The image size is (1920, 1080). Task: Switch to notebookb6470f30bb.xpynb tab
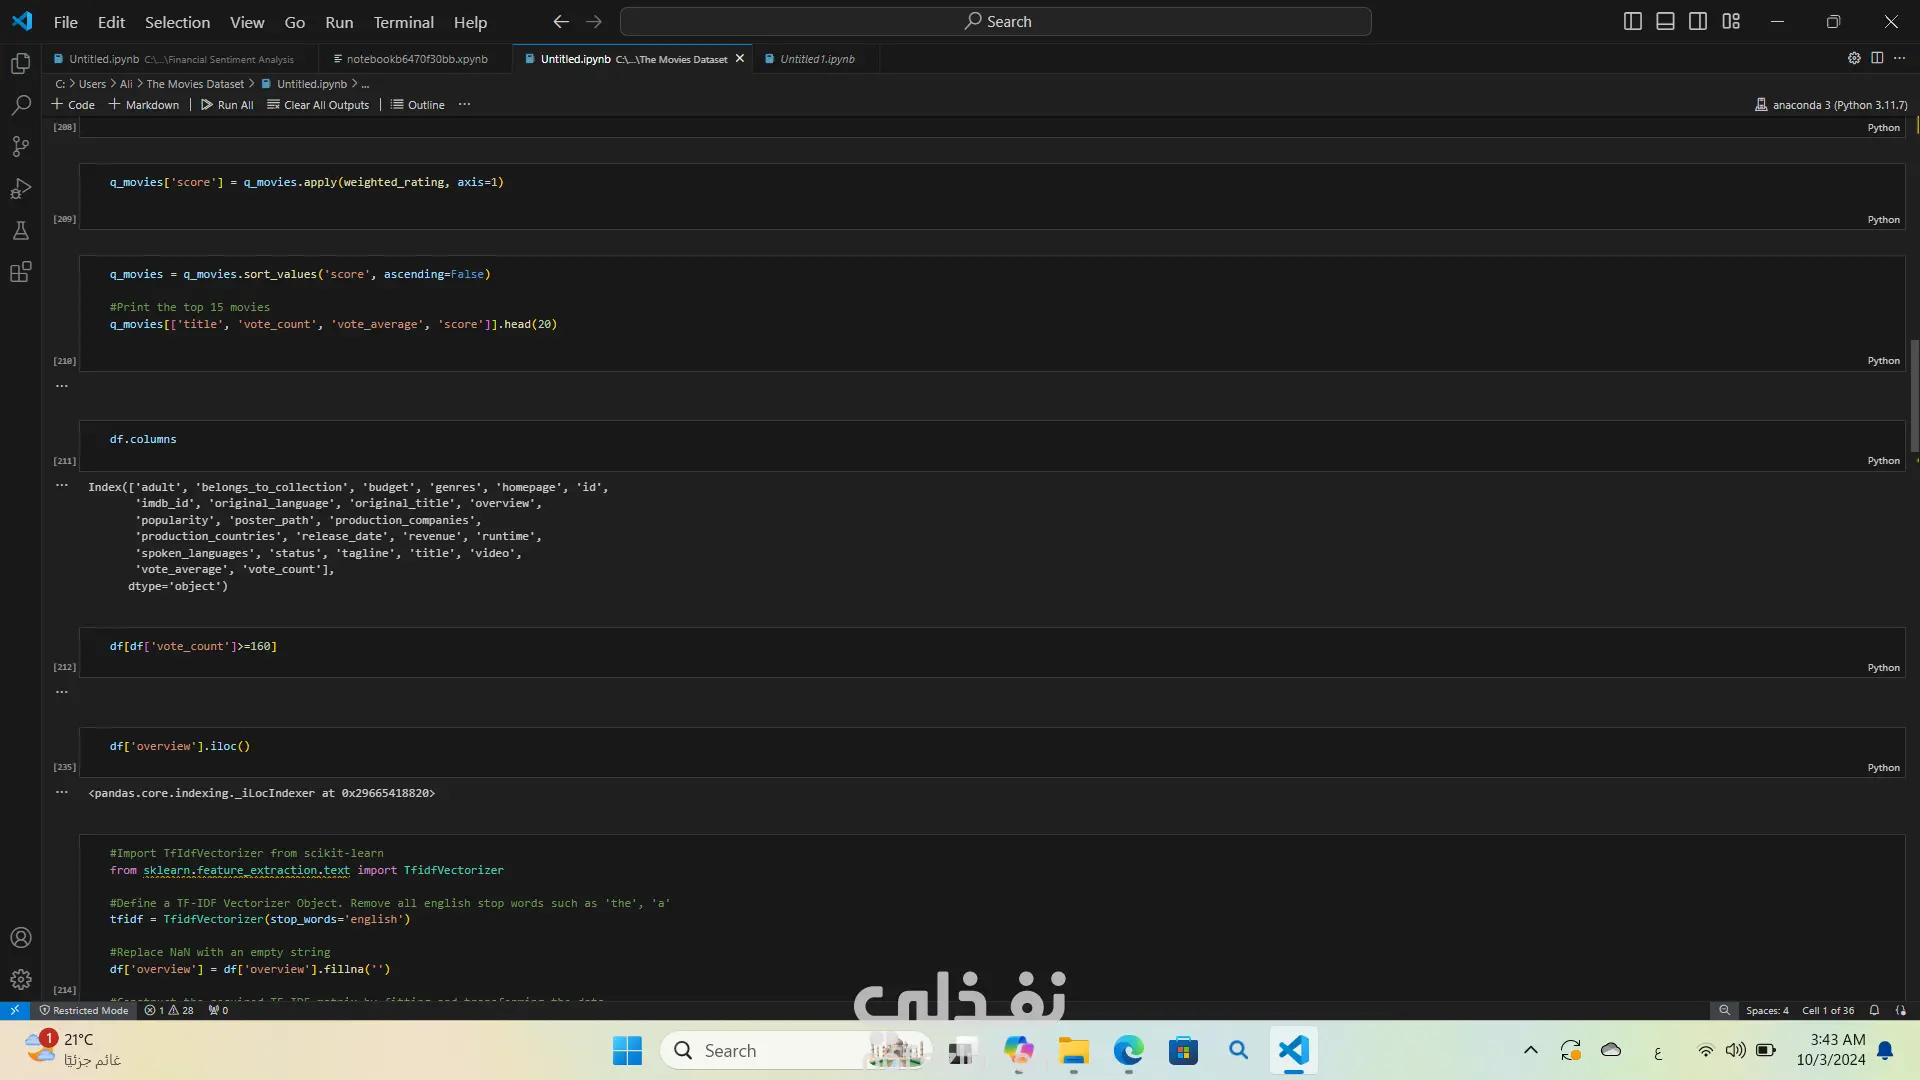coord(416,59)
